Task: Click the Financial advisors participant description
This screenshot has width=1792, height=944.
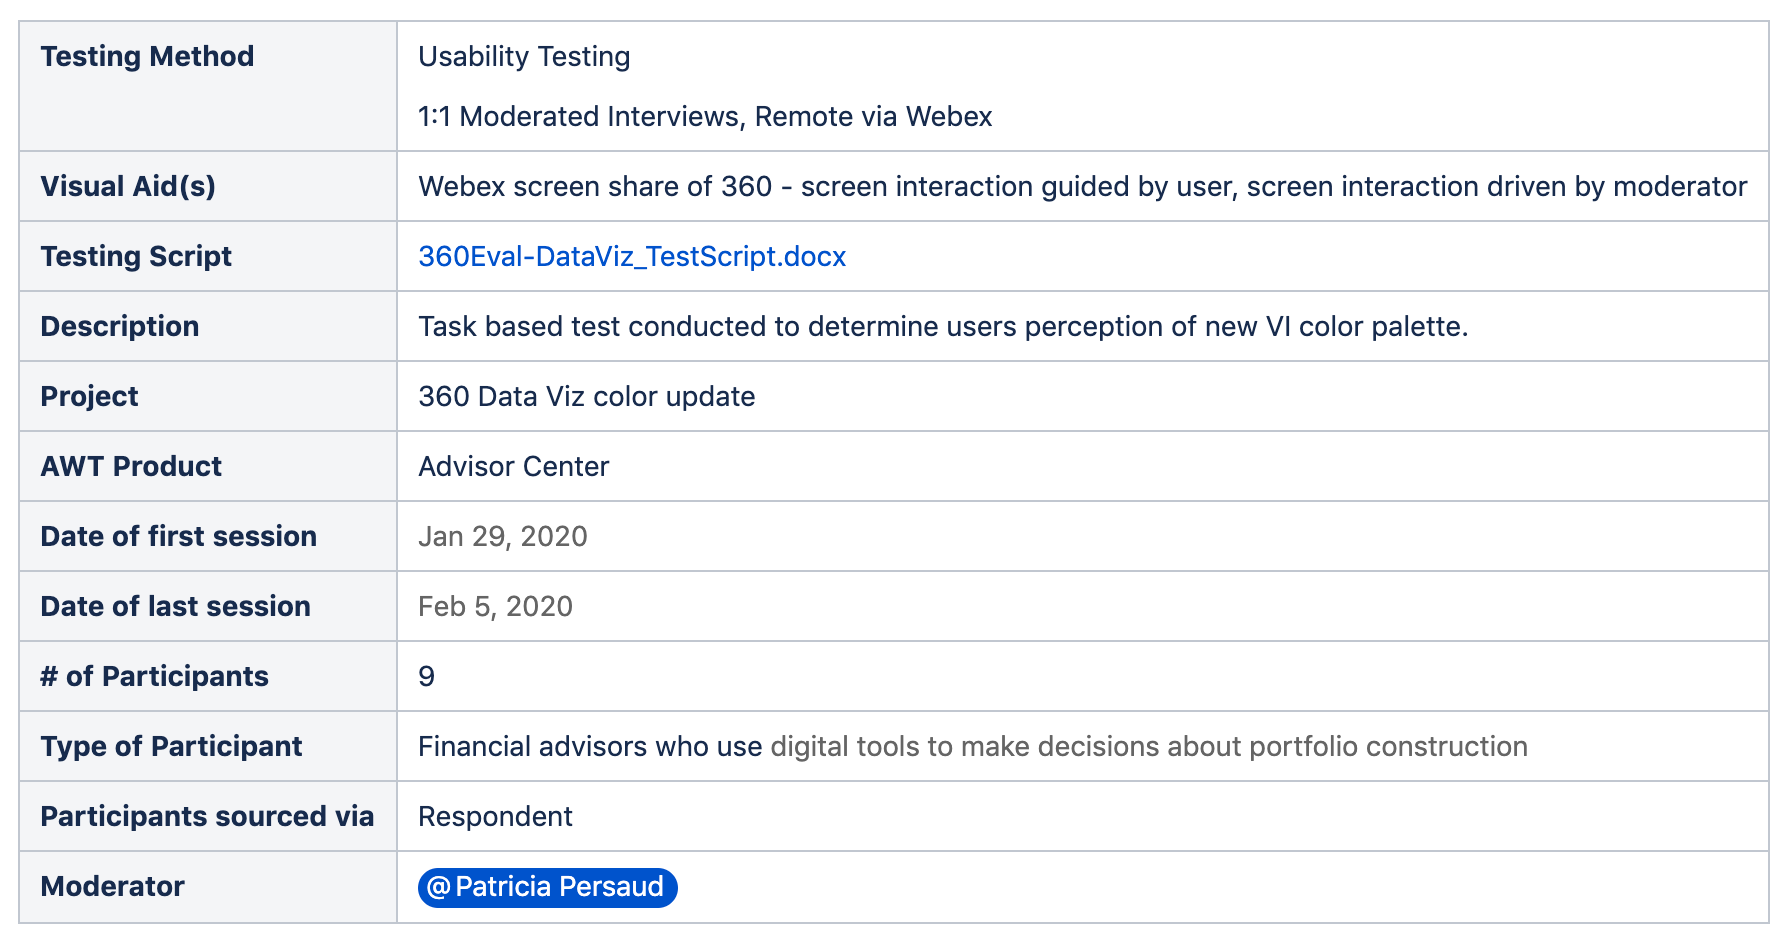Action: 973,747
